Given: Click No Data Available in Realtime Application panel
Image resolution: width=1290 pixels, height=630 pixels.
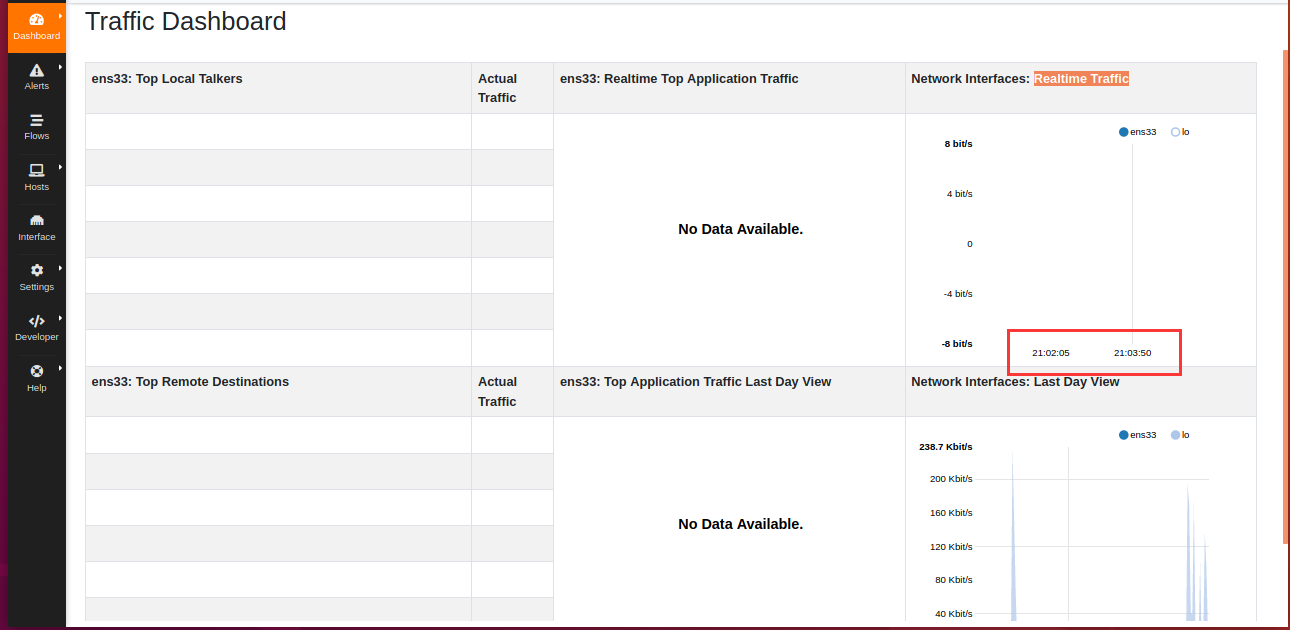Looking at the screenshot, I should [740, 229].
